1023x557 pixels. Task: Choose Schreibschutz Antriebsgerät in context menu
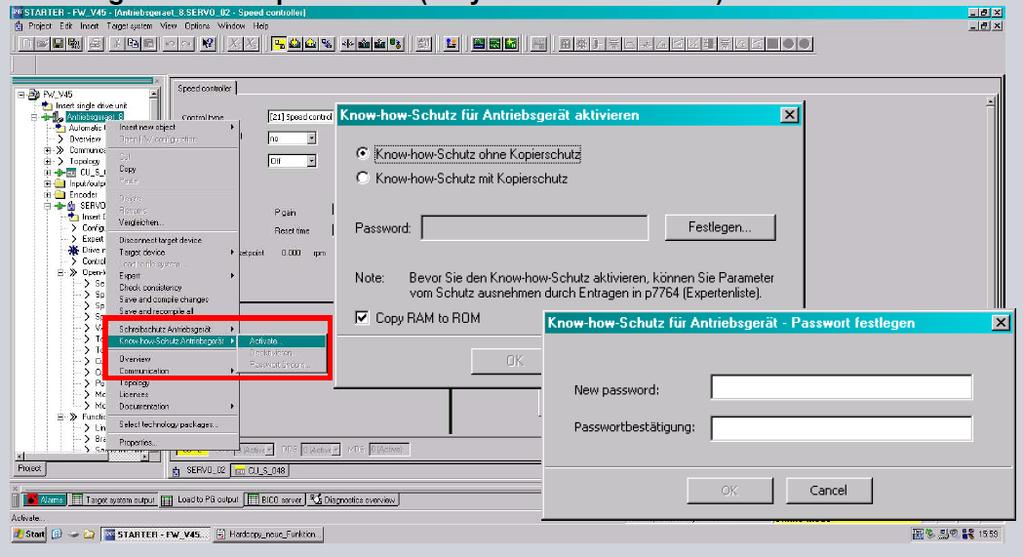(174, 329)
